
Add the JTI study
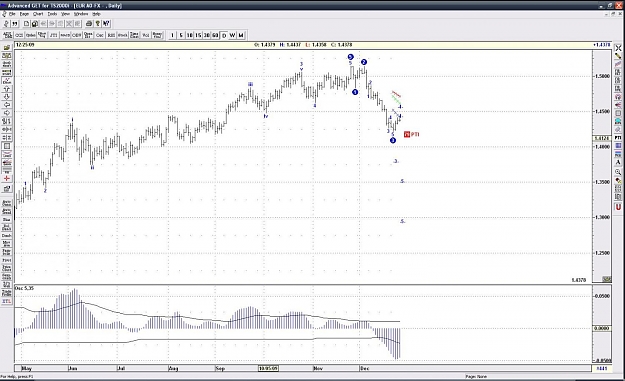[x=53, y=35]
